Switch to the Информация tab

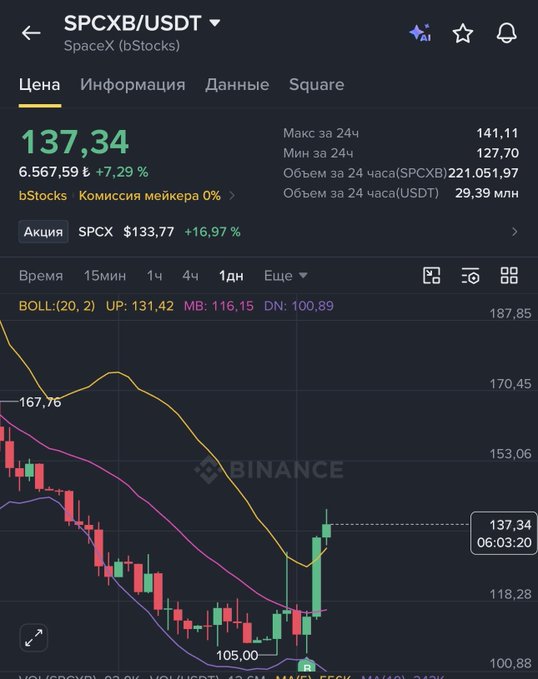(133, 84)
